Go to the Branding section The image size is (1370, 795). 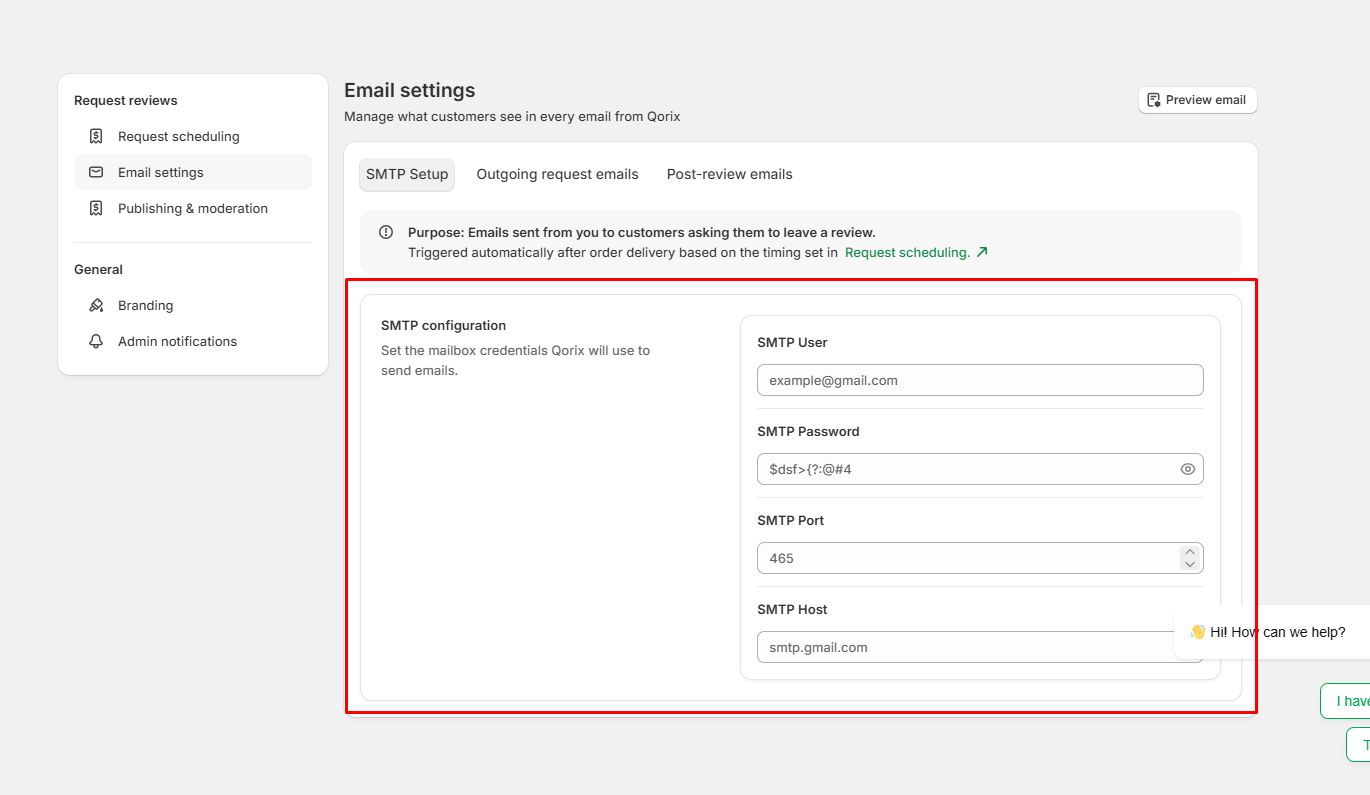click(193, 305)
